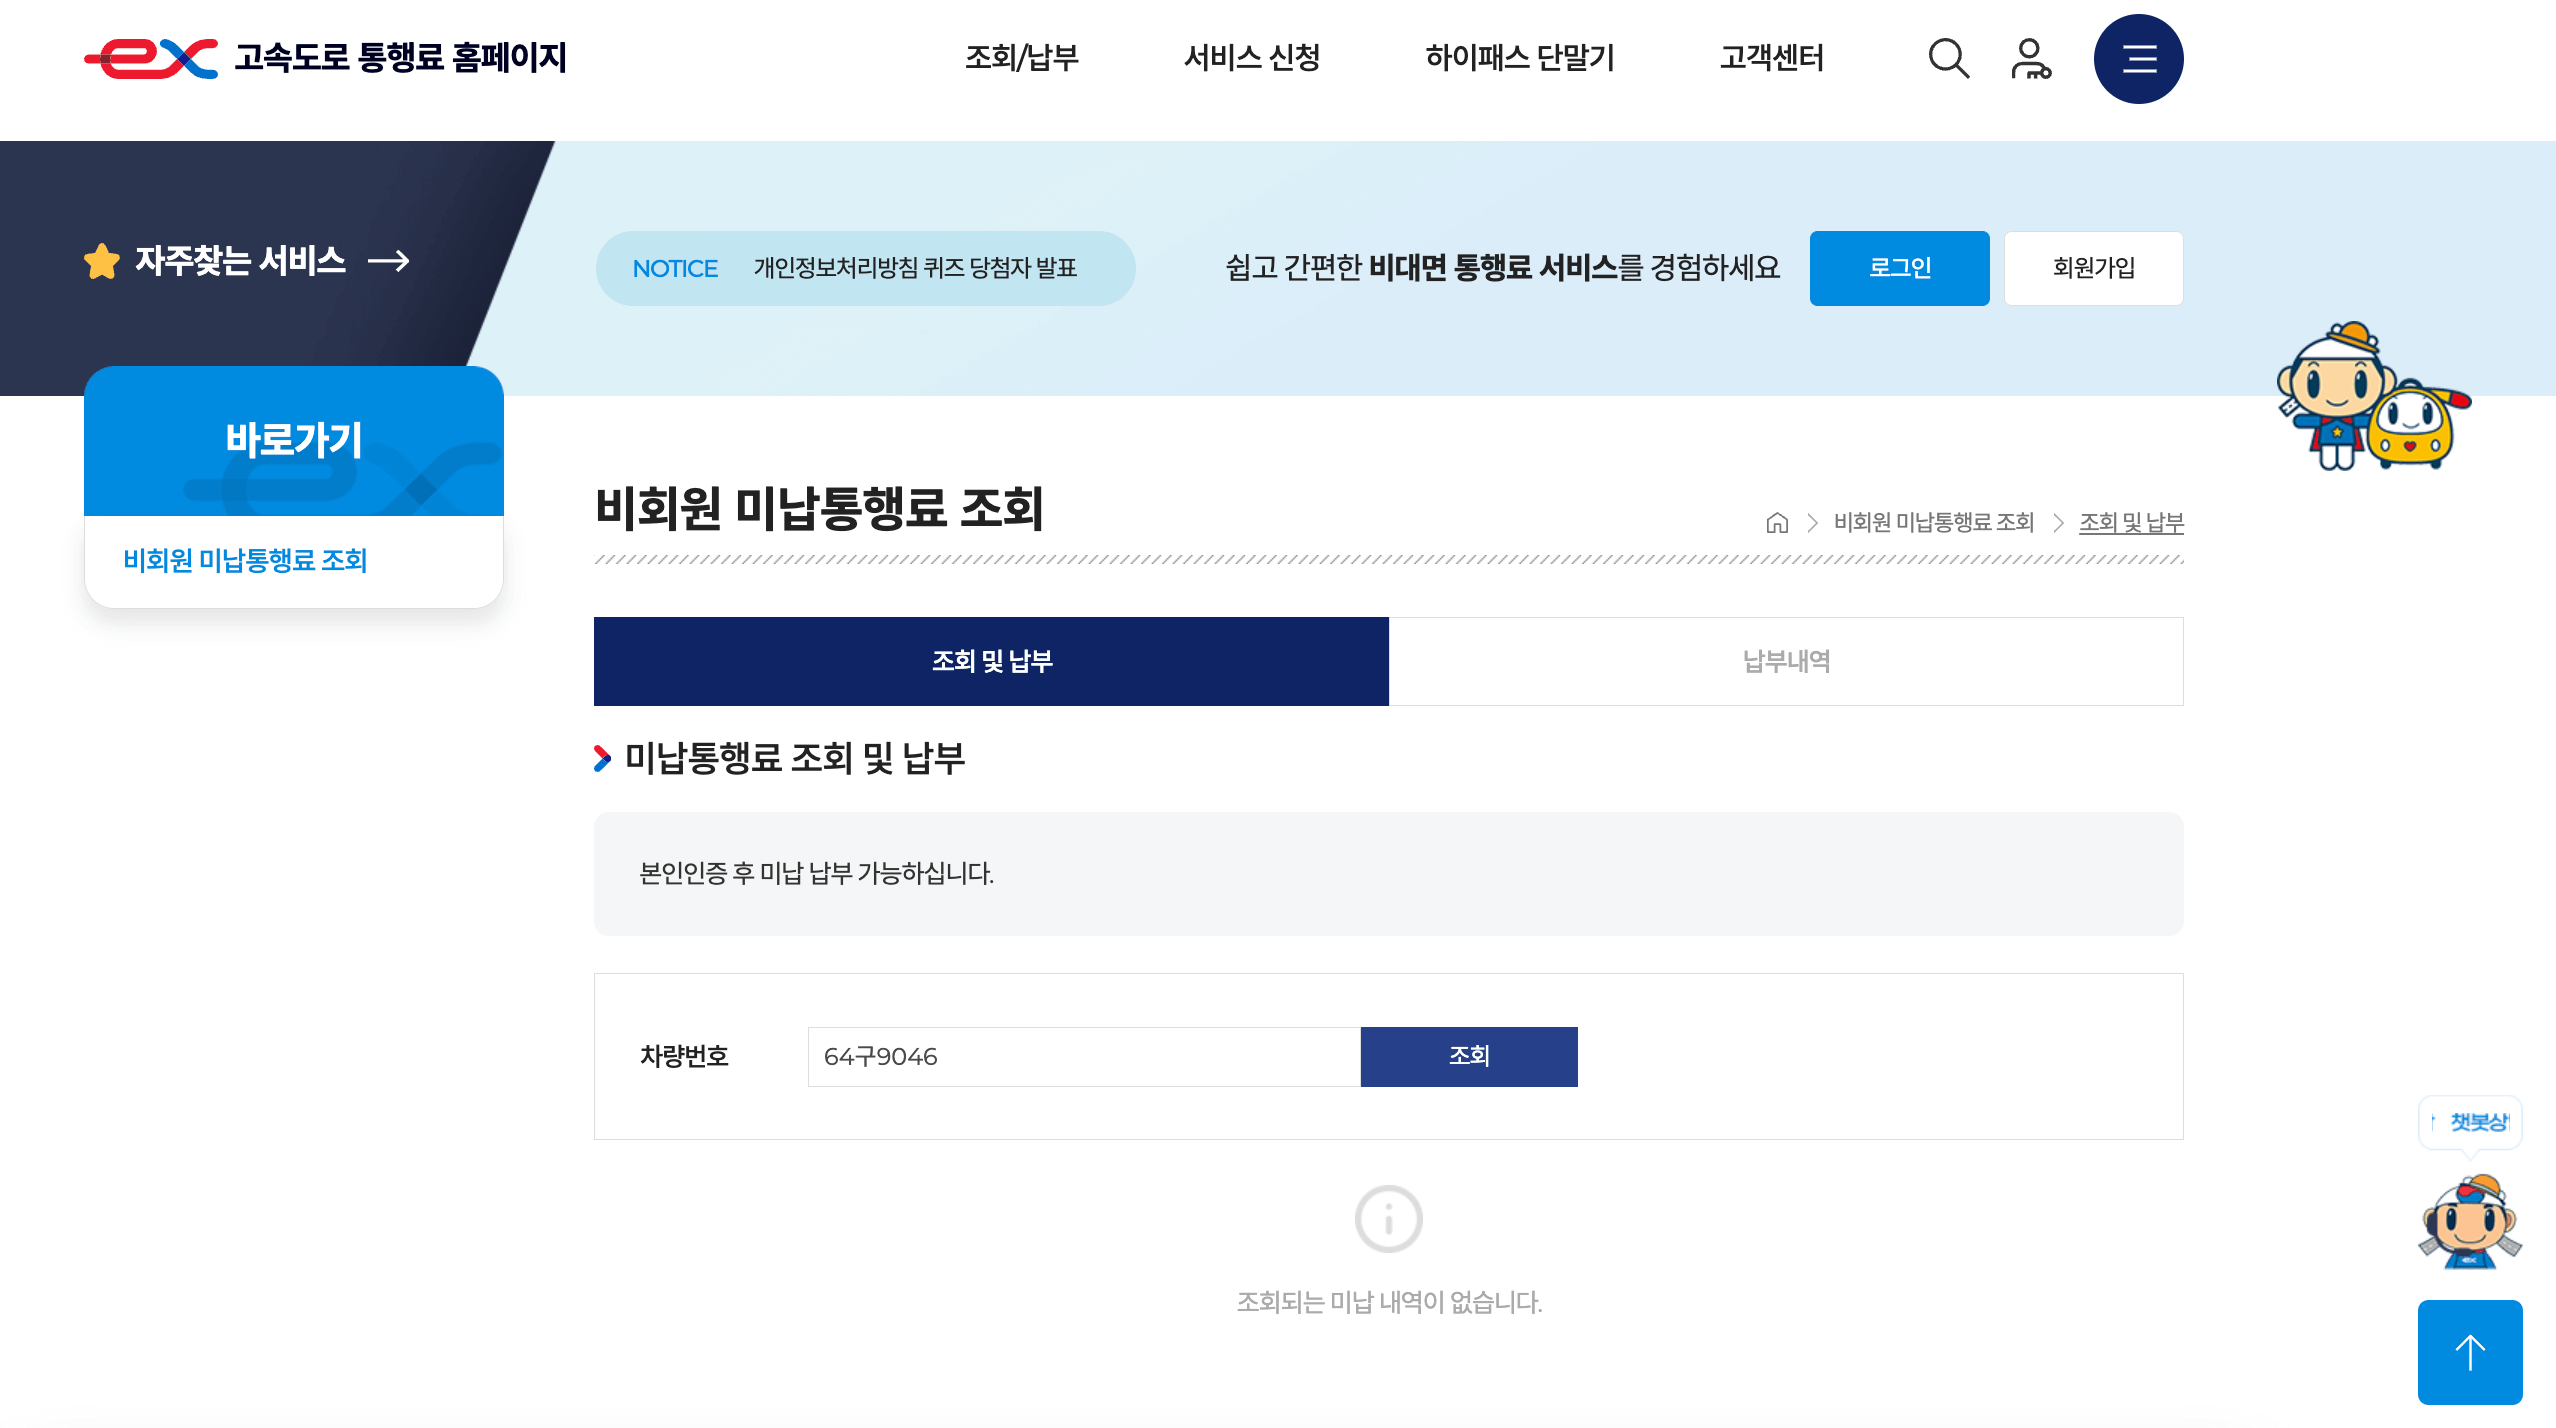Expand 자주찾는 서비스 via its arrow
Viewport: 2556px width, 1428px height.
tap(390, 263)
